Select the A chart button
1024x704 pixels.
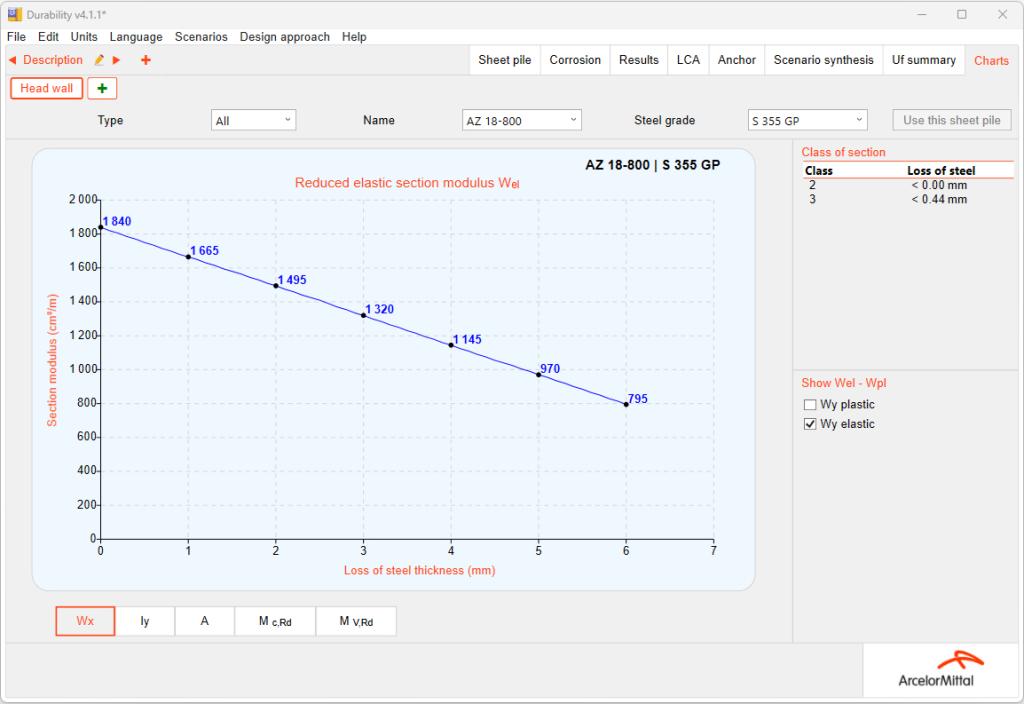204,621
